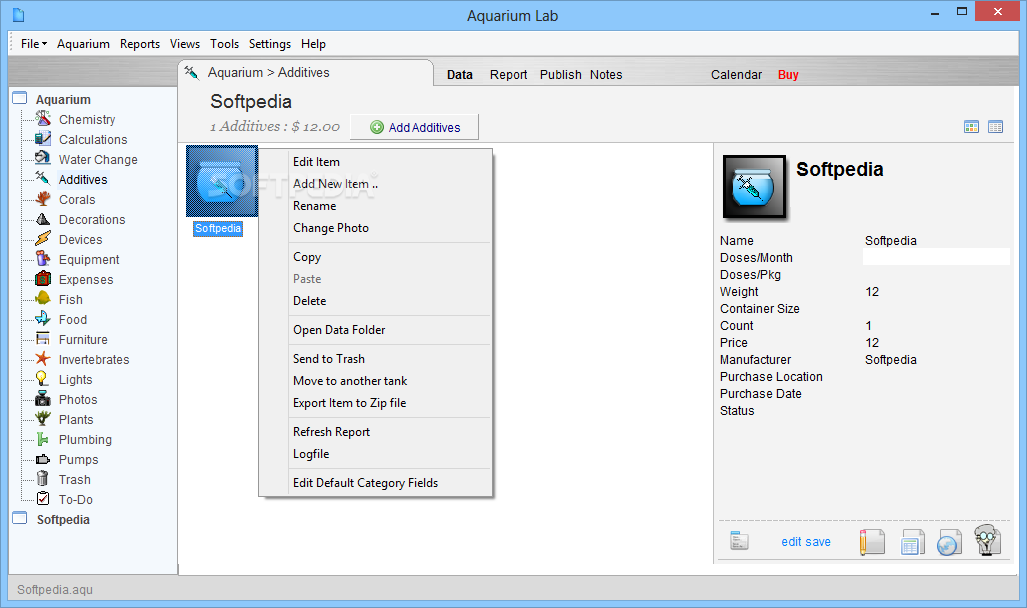
Task: Click the Doses/Month value field
Action: [936, 257]
